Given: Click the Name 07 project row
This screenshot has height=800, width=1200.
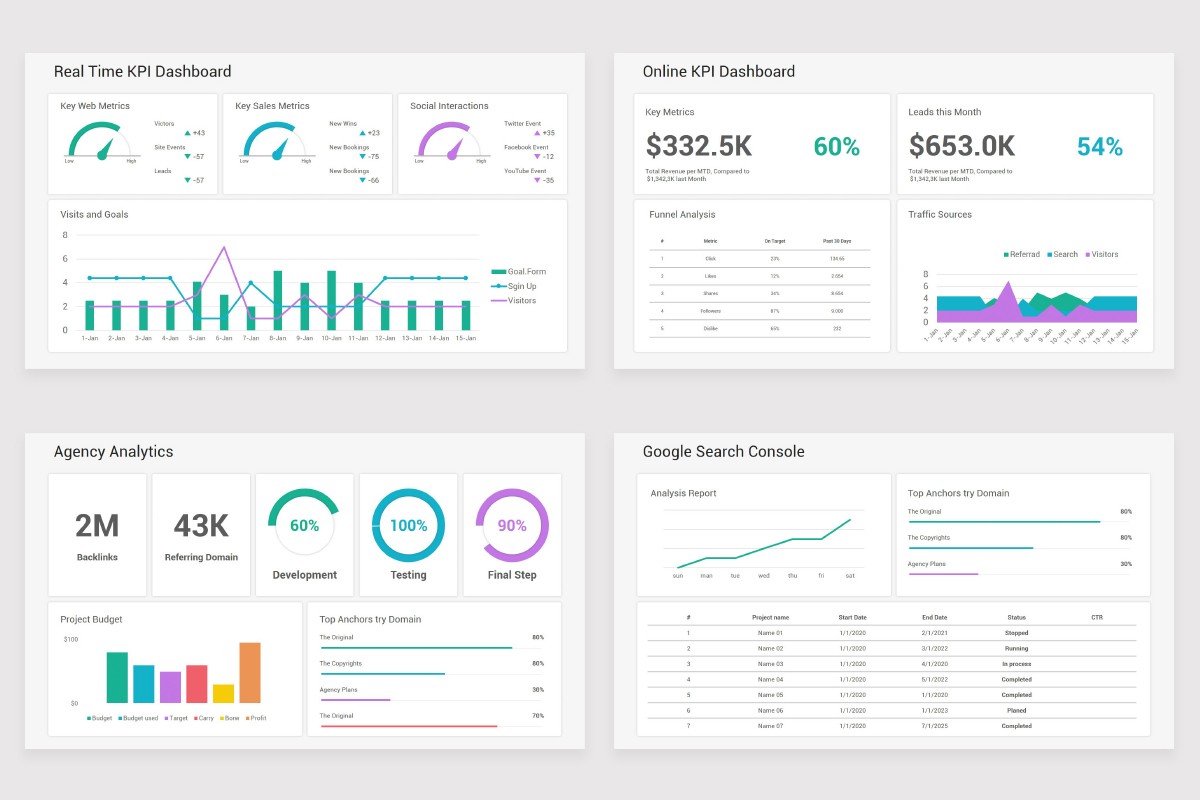Looking at the screenshot, I should (892, 726).
